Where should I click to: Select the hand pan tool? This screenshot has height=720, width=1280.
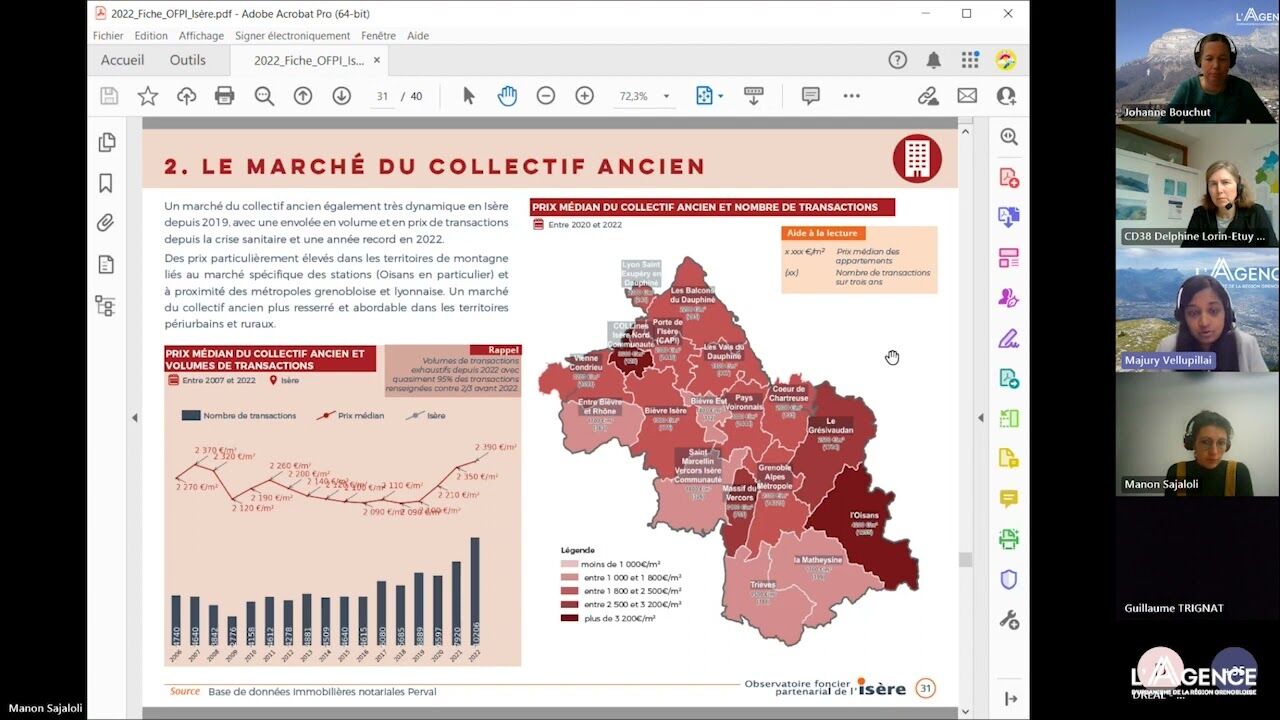507,96
